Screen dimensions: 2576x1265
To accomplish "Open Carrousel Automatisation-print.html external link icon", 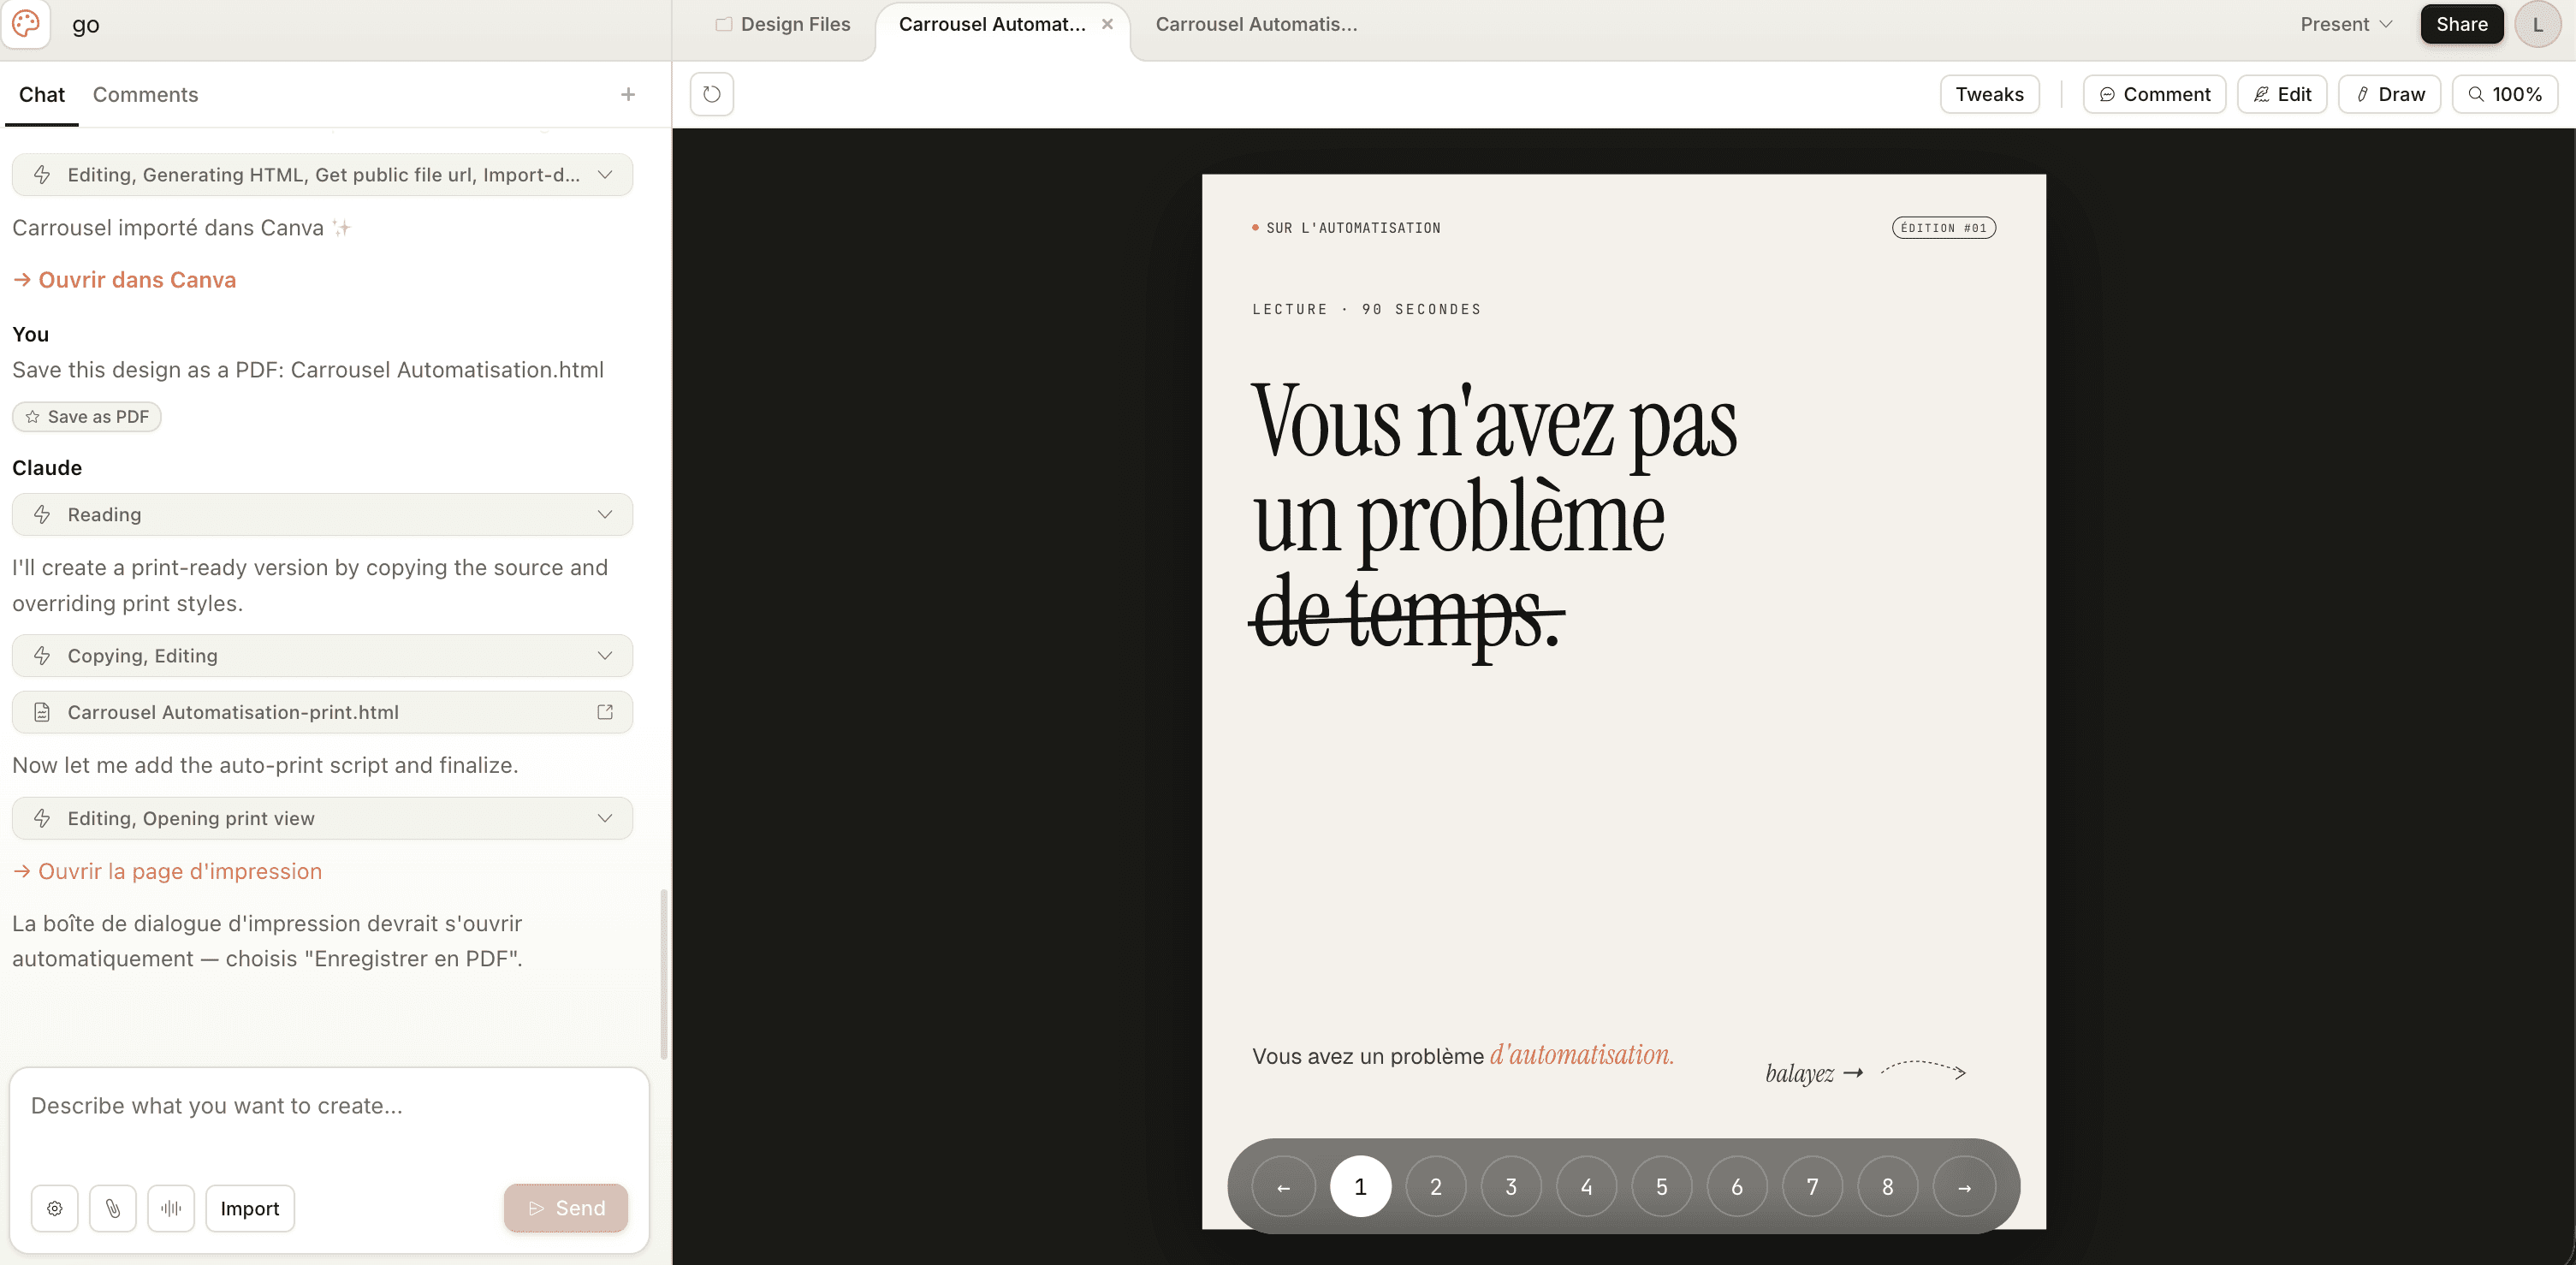I will [x=605, y=712].
